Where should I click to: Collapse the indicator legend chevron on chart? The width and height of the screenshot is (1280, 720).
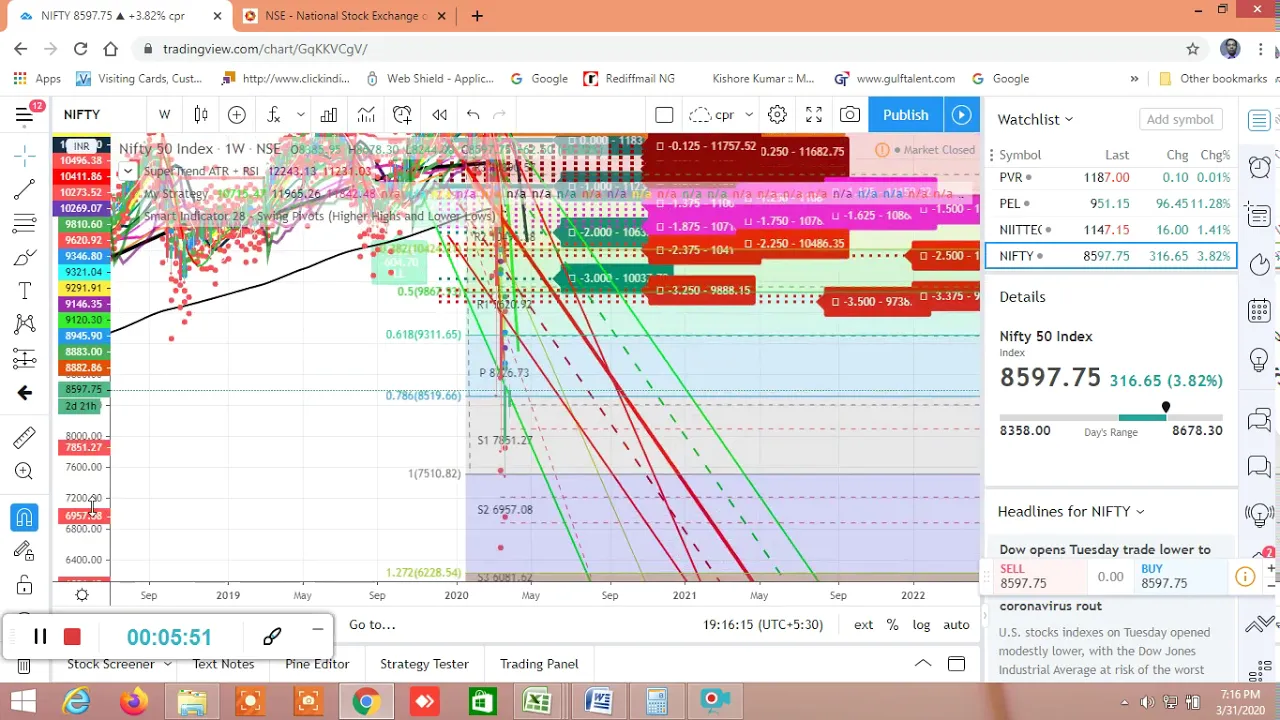tap(128, 171)
